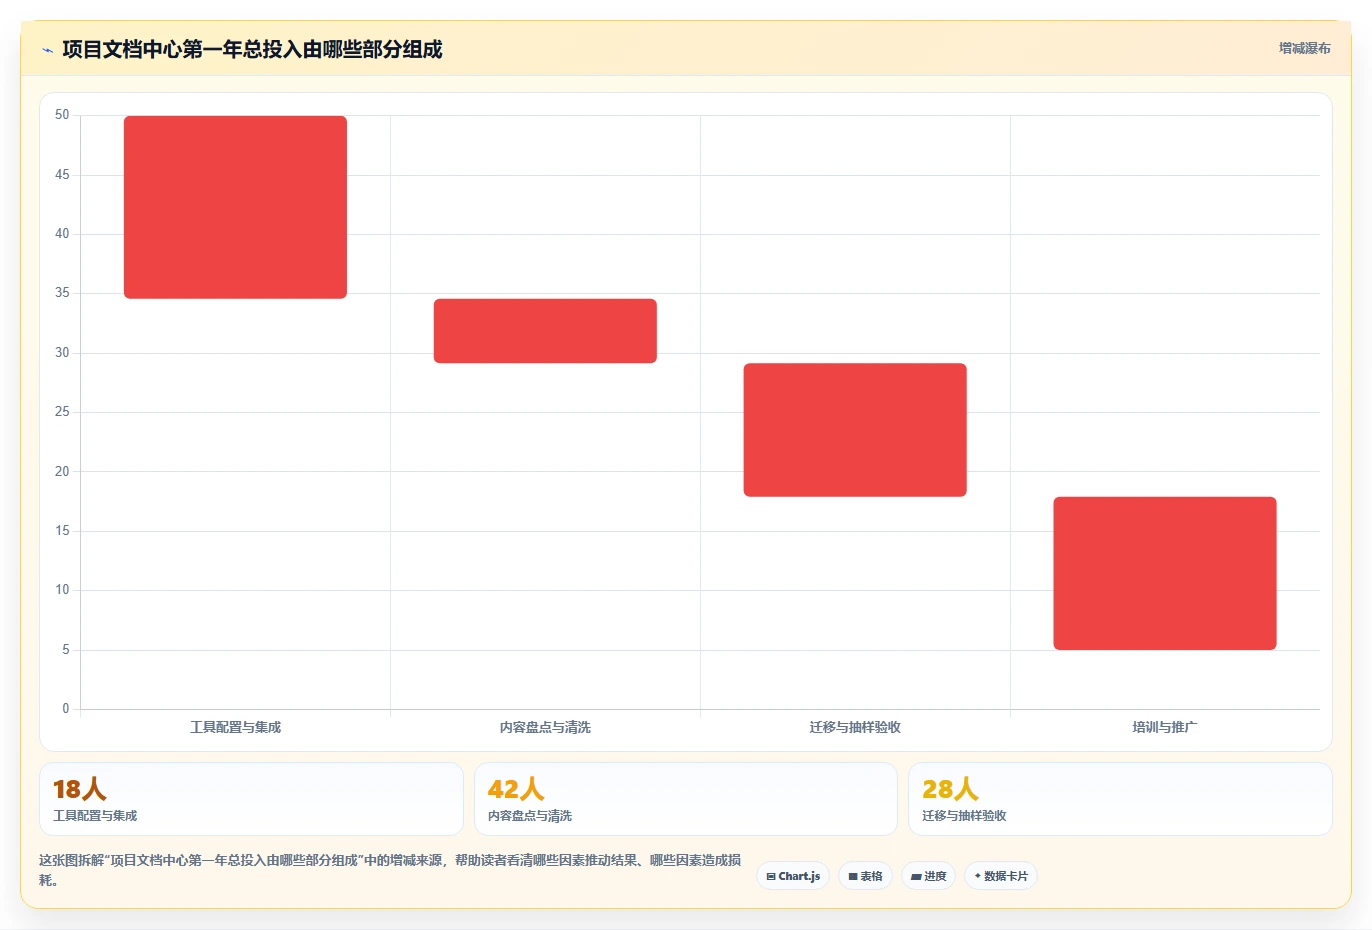
Task: Click the y-axis value 50
Action: point(62,115)
